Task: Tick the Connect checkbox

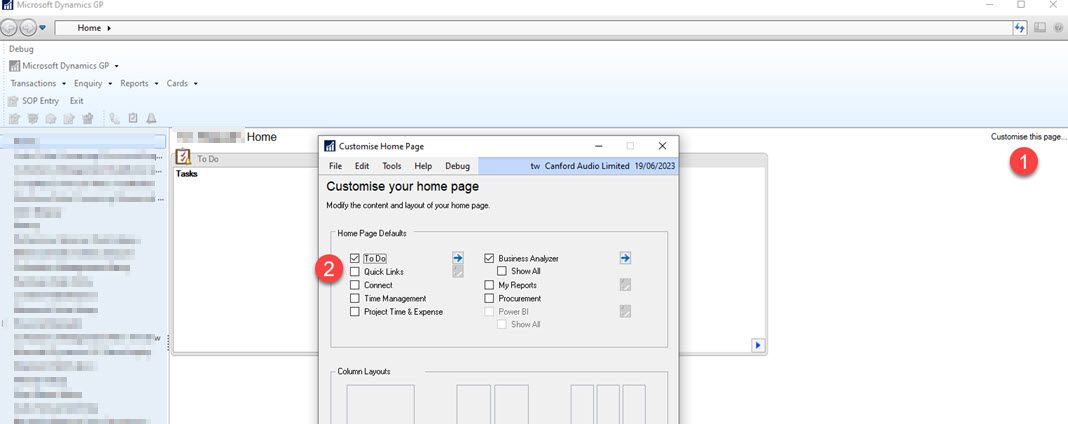Action: [x=354, y=285]
